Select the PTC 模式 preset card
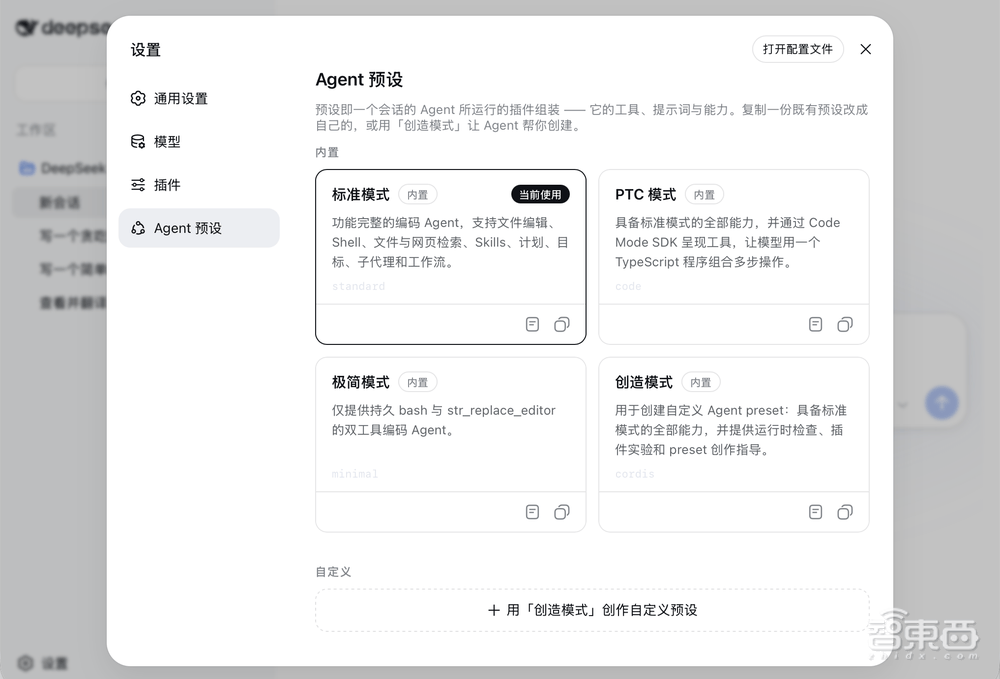The width and height of the screenshot is (1000, 679). tap(734, 257)
